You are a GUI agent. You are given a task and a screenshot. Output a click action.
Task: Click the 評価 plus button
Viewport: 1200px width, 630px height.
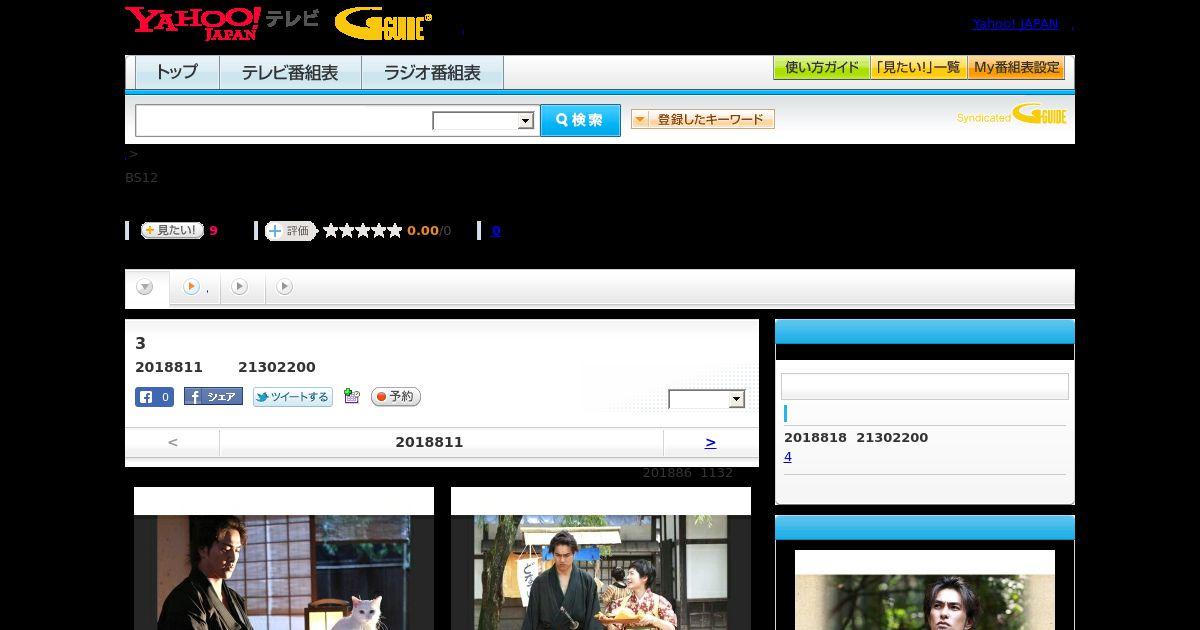(x=290, y=231)
